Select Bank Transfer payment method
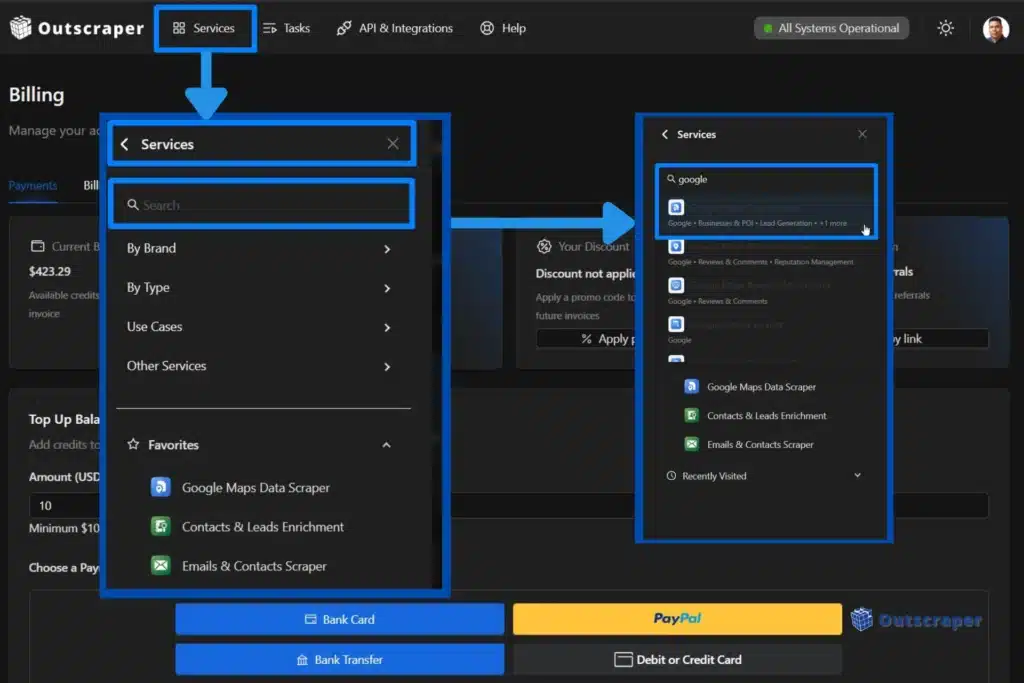The image size is (1024, 683). point(340,659)
